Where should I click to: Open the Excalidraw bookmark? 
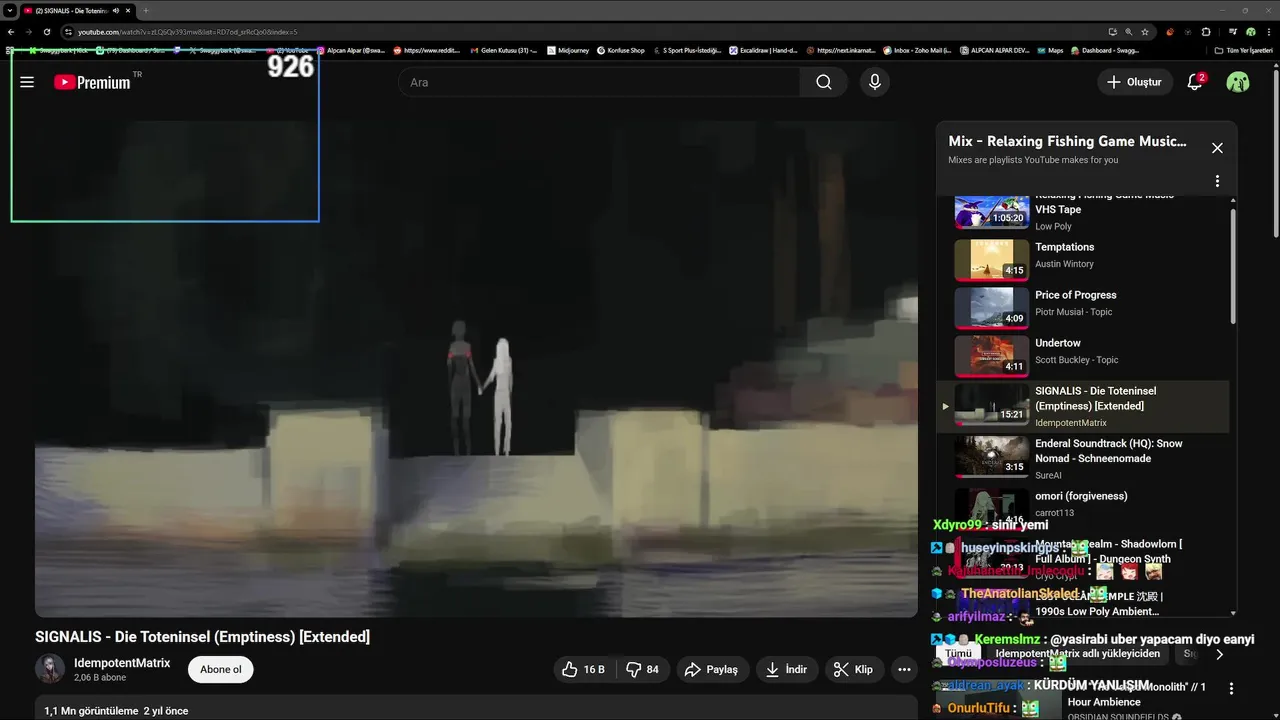point(764,50)
